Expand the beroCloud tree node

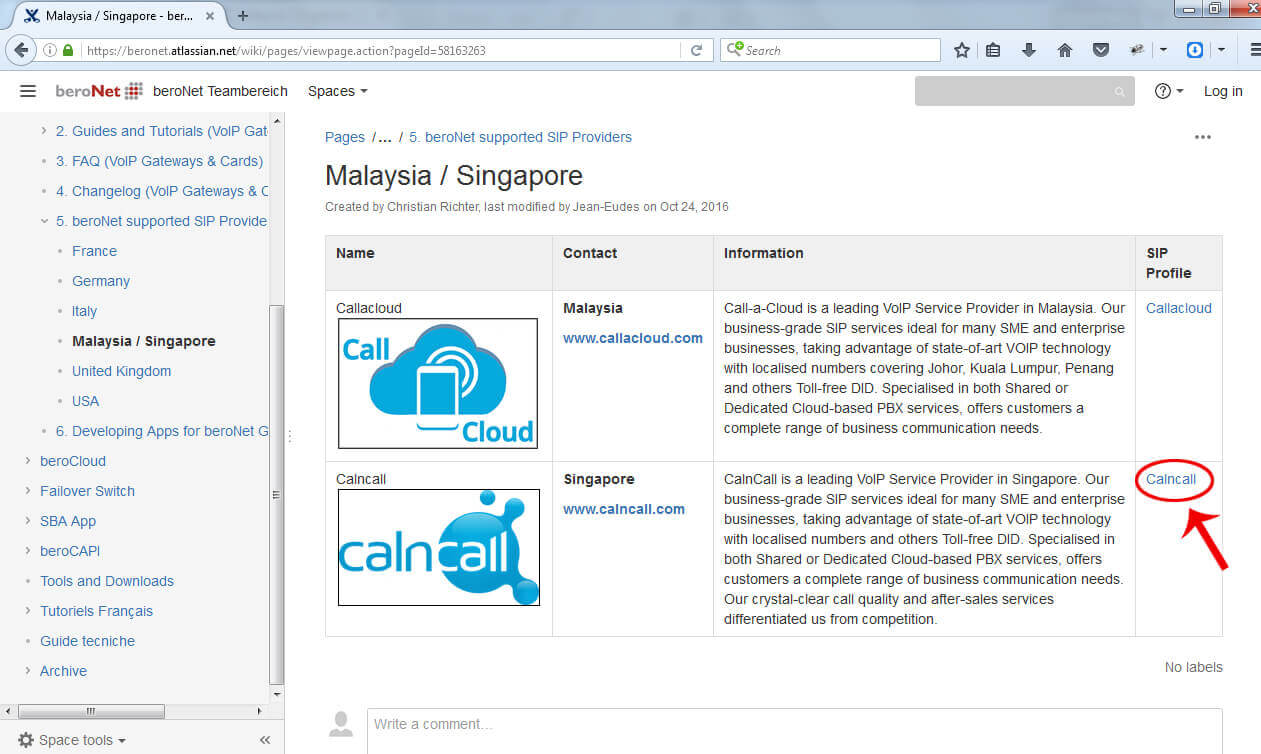(x=28, y=461)
